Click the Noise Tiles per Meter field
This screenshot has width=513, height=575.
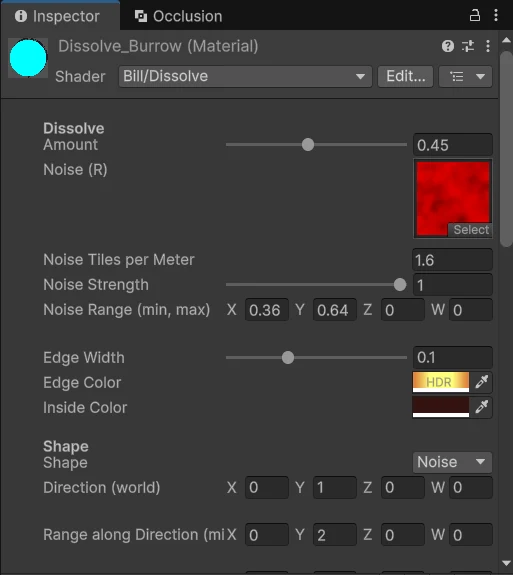click(452, 260)
